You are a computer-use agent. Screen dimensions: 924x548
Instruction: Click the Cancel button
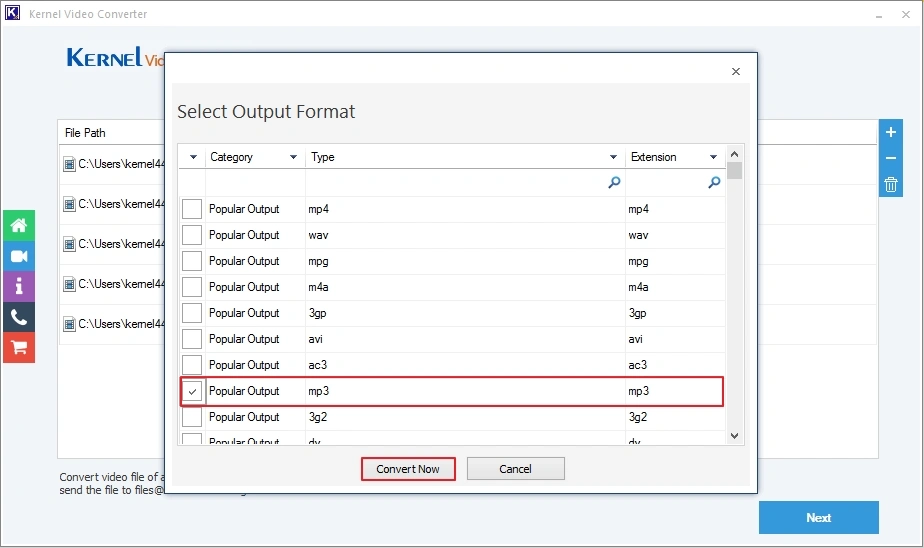click(x=516, y=469)
